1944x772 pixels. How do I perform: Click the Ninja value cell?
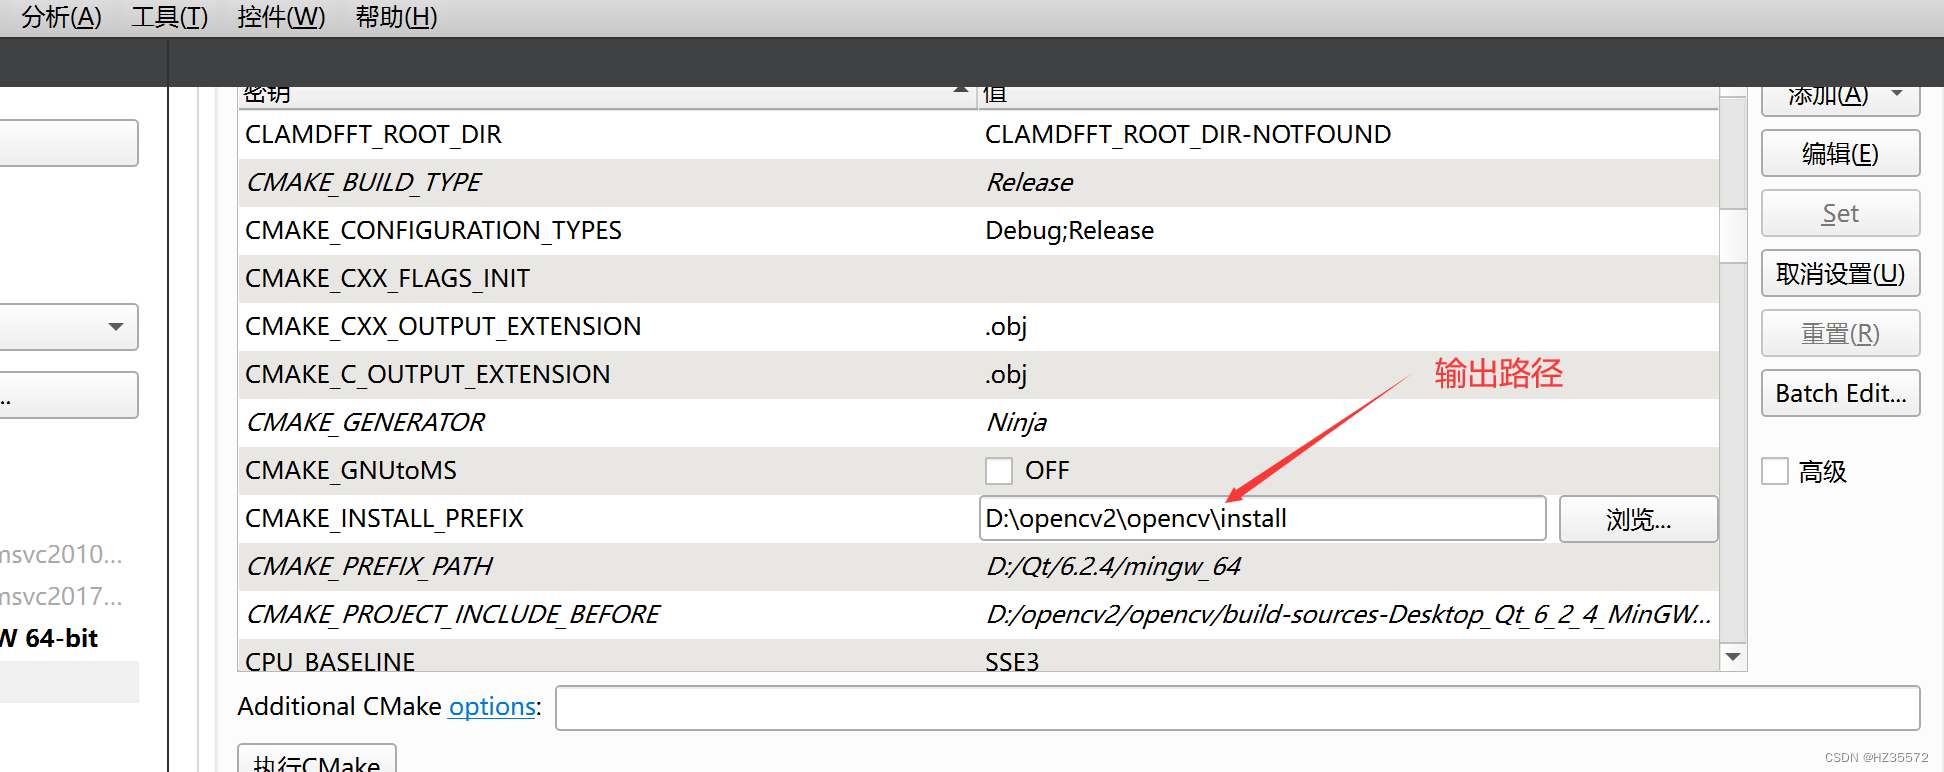click(x=1016, y=422)
